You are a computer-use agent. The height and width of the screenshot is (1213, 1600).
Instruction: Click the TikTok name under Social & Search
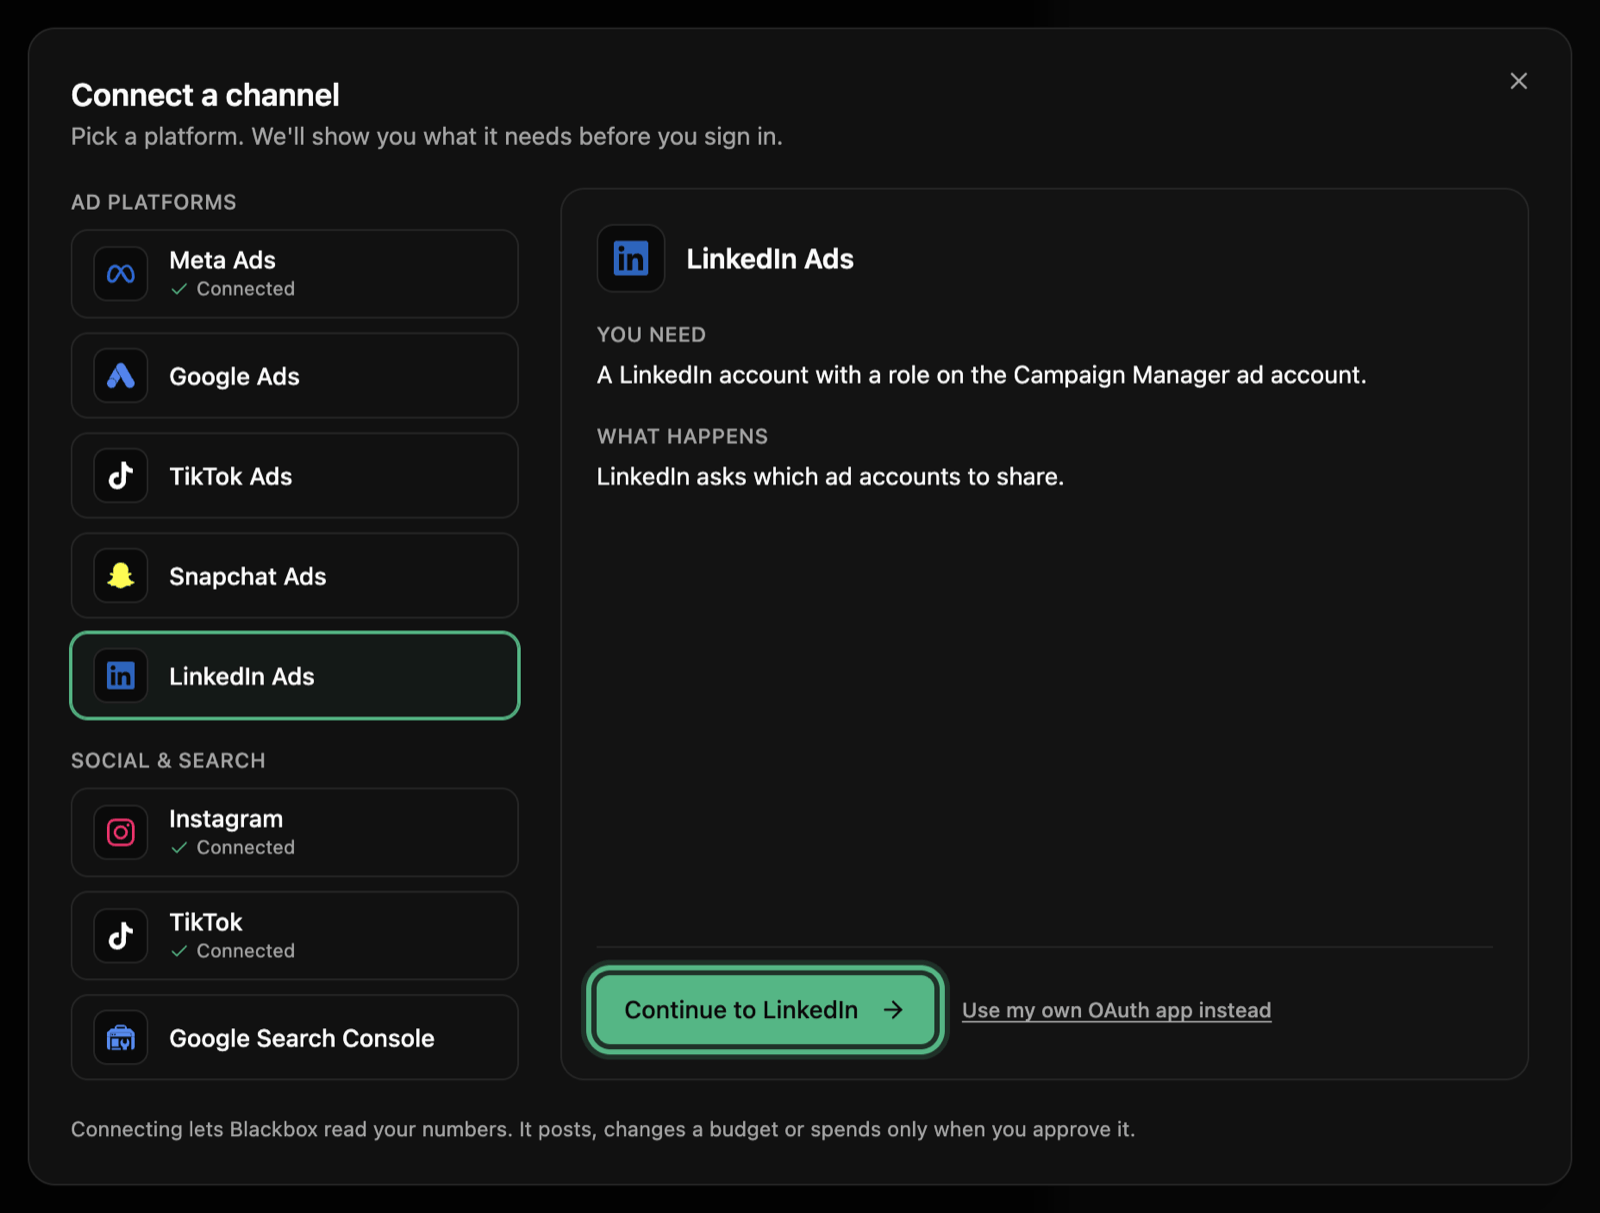point(206,922)
